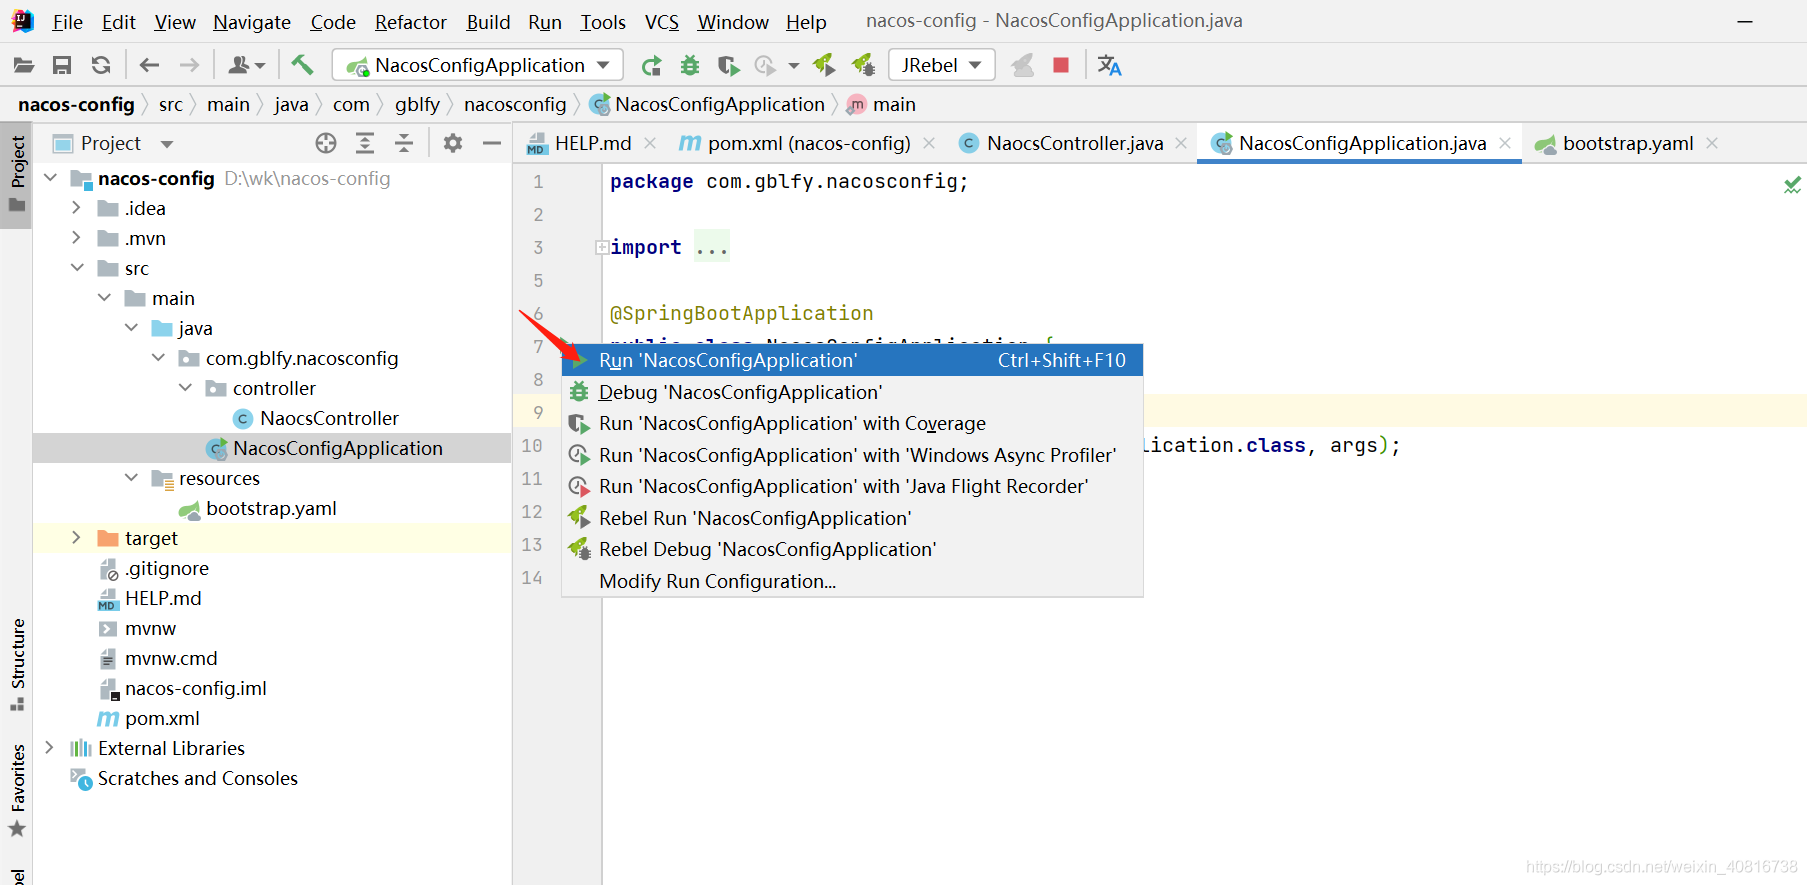Viewport: 1807px width, 885px height.
Task: Close the NaocsController.java tab
Action: click(1181, 144)
